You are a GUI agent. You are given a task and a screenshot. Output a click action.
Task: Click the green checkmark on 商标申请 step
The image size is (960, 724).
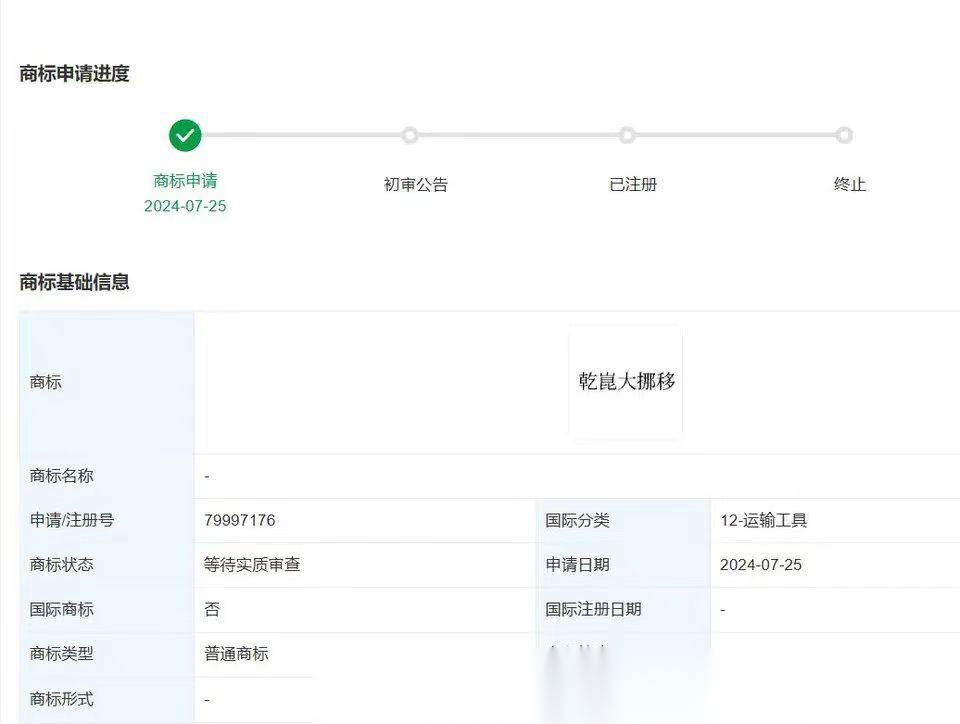pyautogui.click(x=185, y=135)
